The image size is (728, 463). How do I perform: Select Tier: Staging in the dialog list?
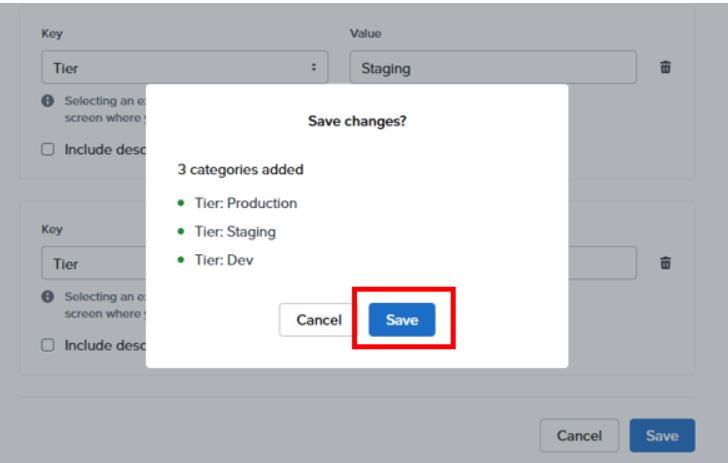[x=235, y=231]
